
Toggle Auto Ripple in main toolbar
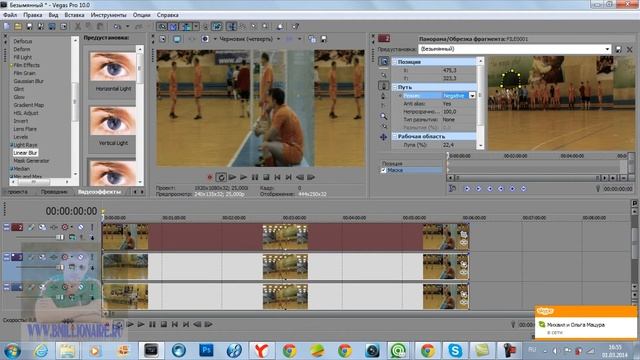click(186, 27)
